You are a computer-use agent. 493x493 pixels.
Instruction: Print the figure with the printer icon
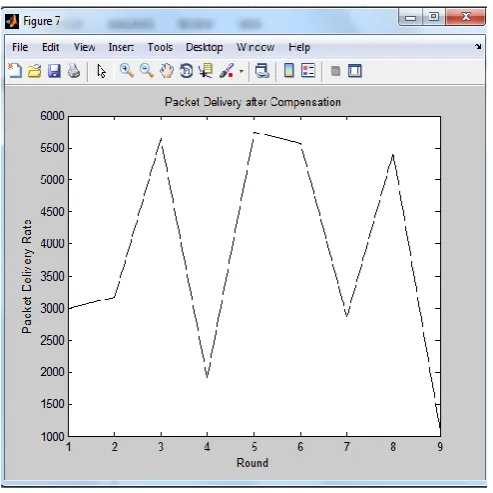click(74, 71)
